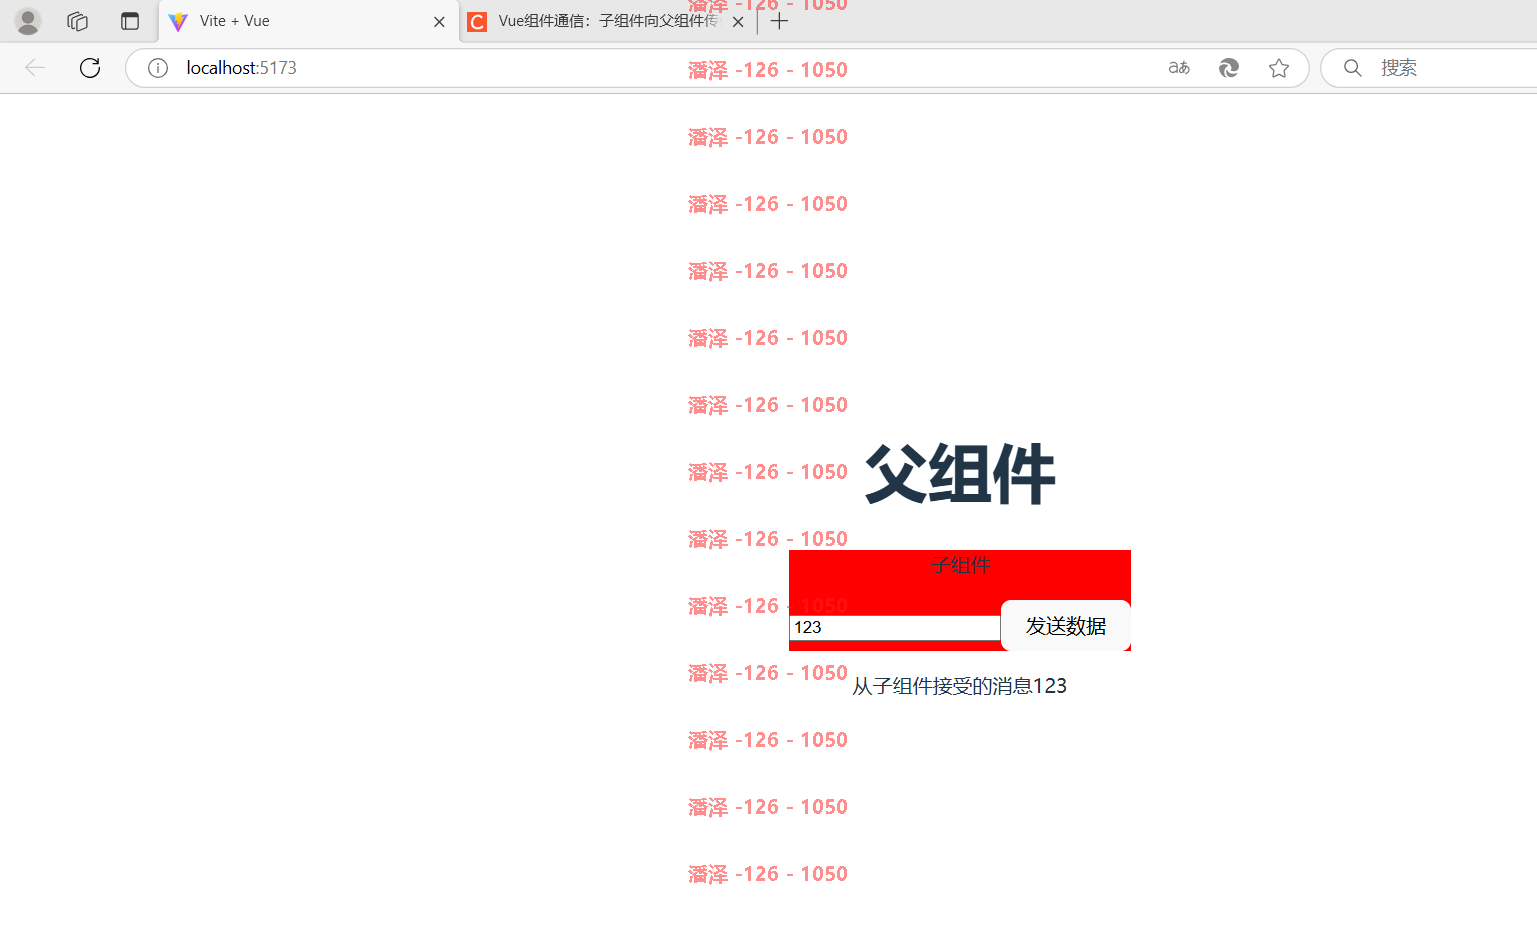Viewport: 1537px width, 928px height.
Task: Click the 发送数据 button
Action: 1066,626
